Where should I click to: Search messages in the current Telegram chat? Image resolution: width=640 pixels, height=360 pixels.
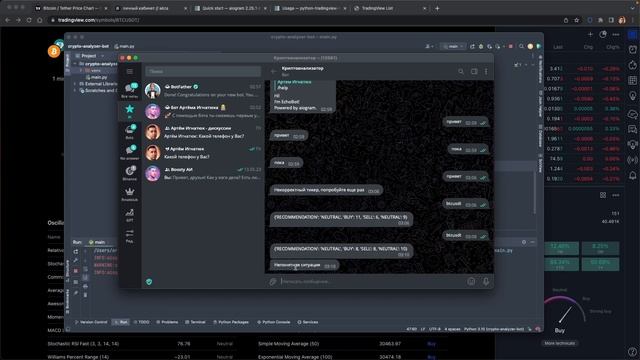pyautogui.click(x=461, y=71)
